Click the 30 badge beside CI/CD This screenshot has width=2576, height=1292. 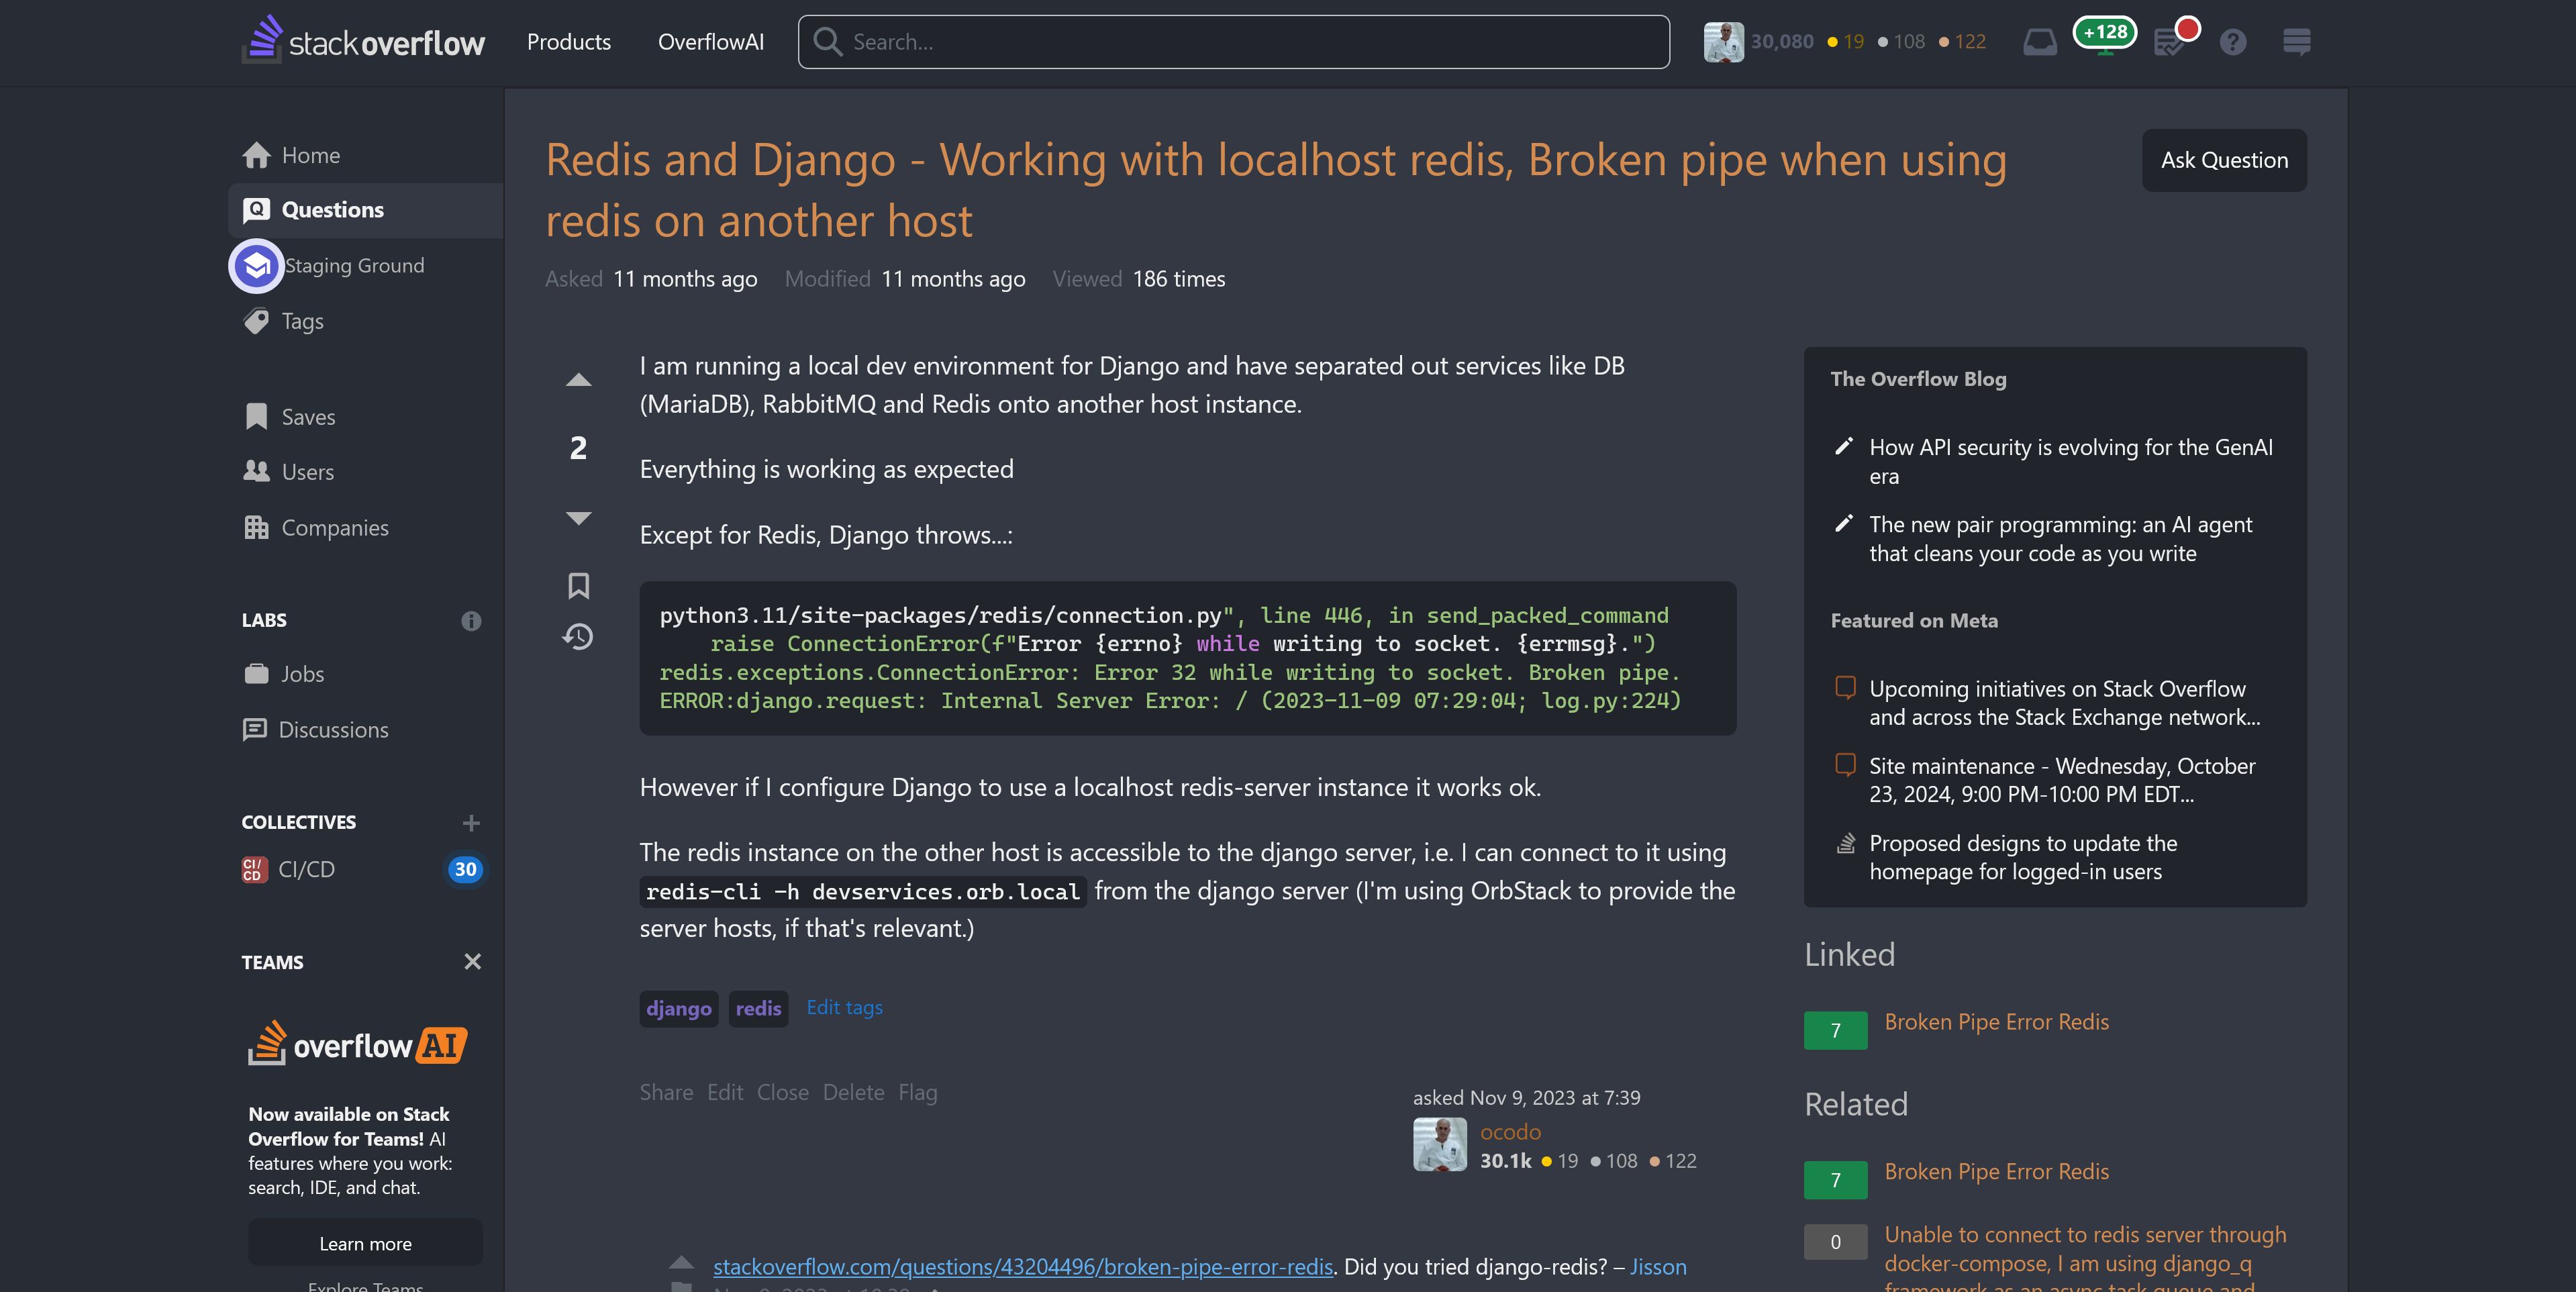465,869
